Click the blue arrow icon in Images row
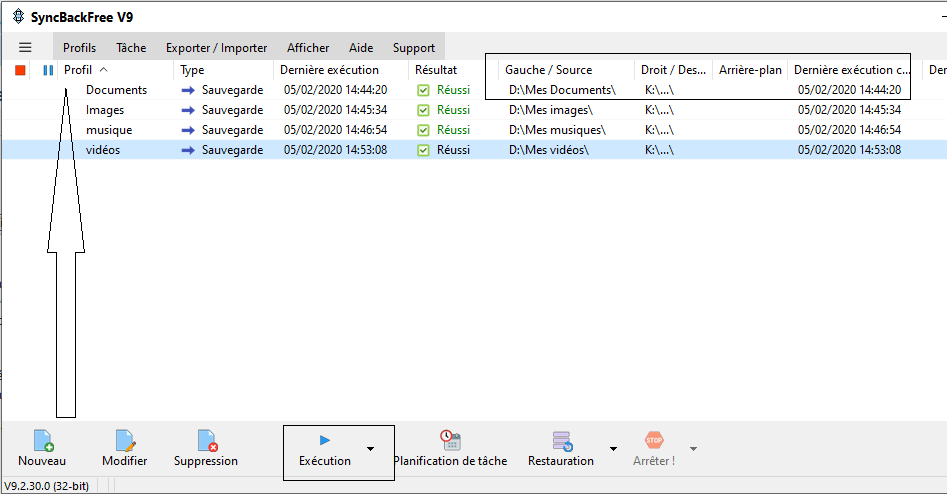 pyautogui.click(x=188, y=110)
